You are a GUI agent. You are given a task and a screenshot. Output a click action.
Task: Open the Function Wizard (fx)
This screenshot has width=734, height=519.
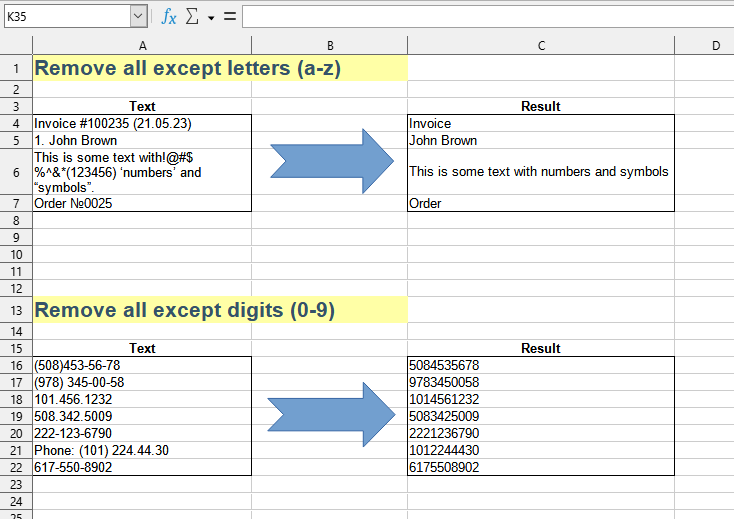coord(169,17)
